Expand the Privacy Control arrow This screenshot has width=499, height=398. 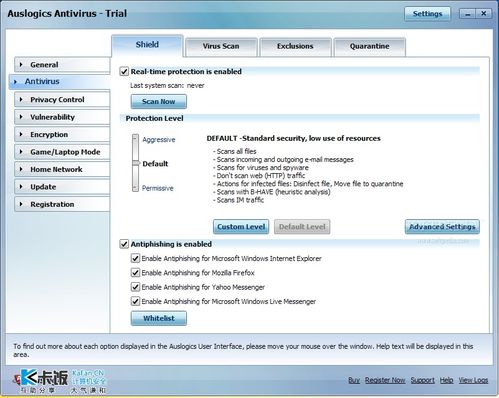(21, 99)
